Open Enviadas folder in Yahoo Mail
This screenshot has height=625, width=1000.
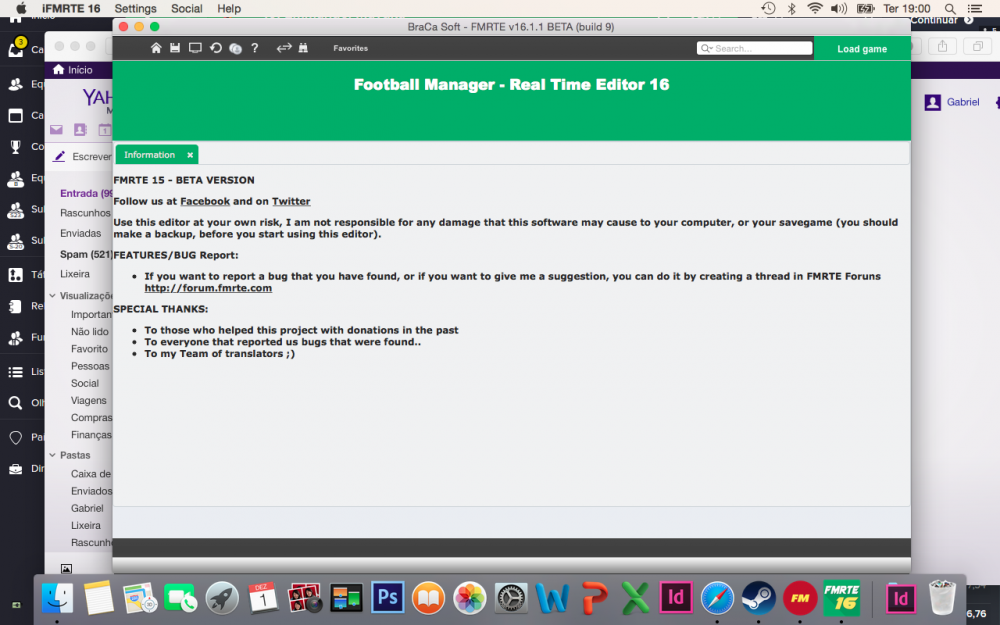(80, 233)
